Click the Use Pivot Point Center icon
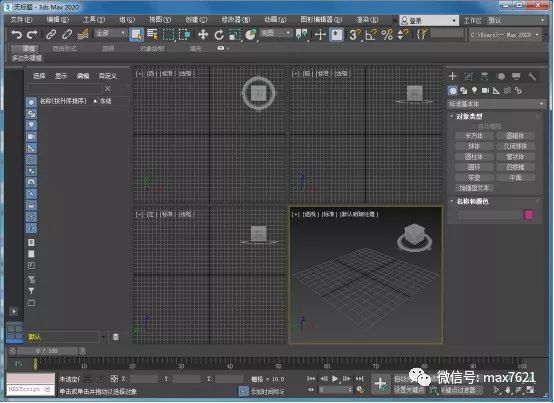 click(301, 34)
